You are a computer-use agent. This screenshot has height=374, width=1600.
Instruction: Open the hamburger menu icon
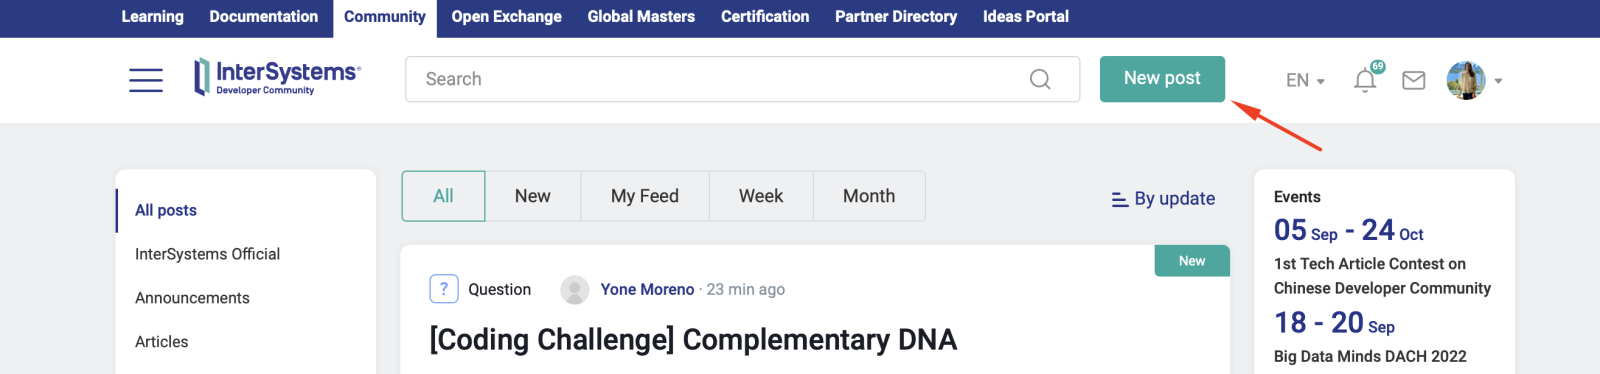146,80
